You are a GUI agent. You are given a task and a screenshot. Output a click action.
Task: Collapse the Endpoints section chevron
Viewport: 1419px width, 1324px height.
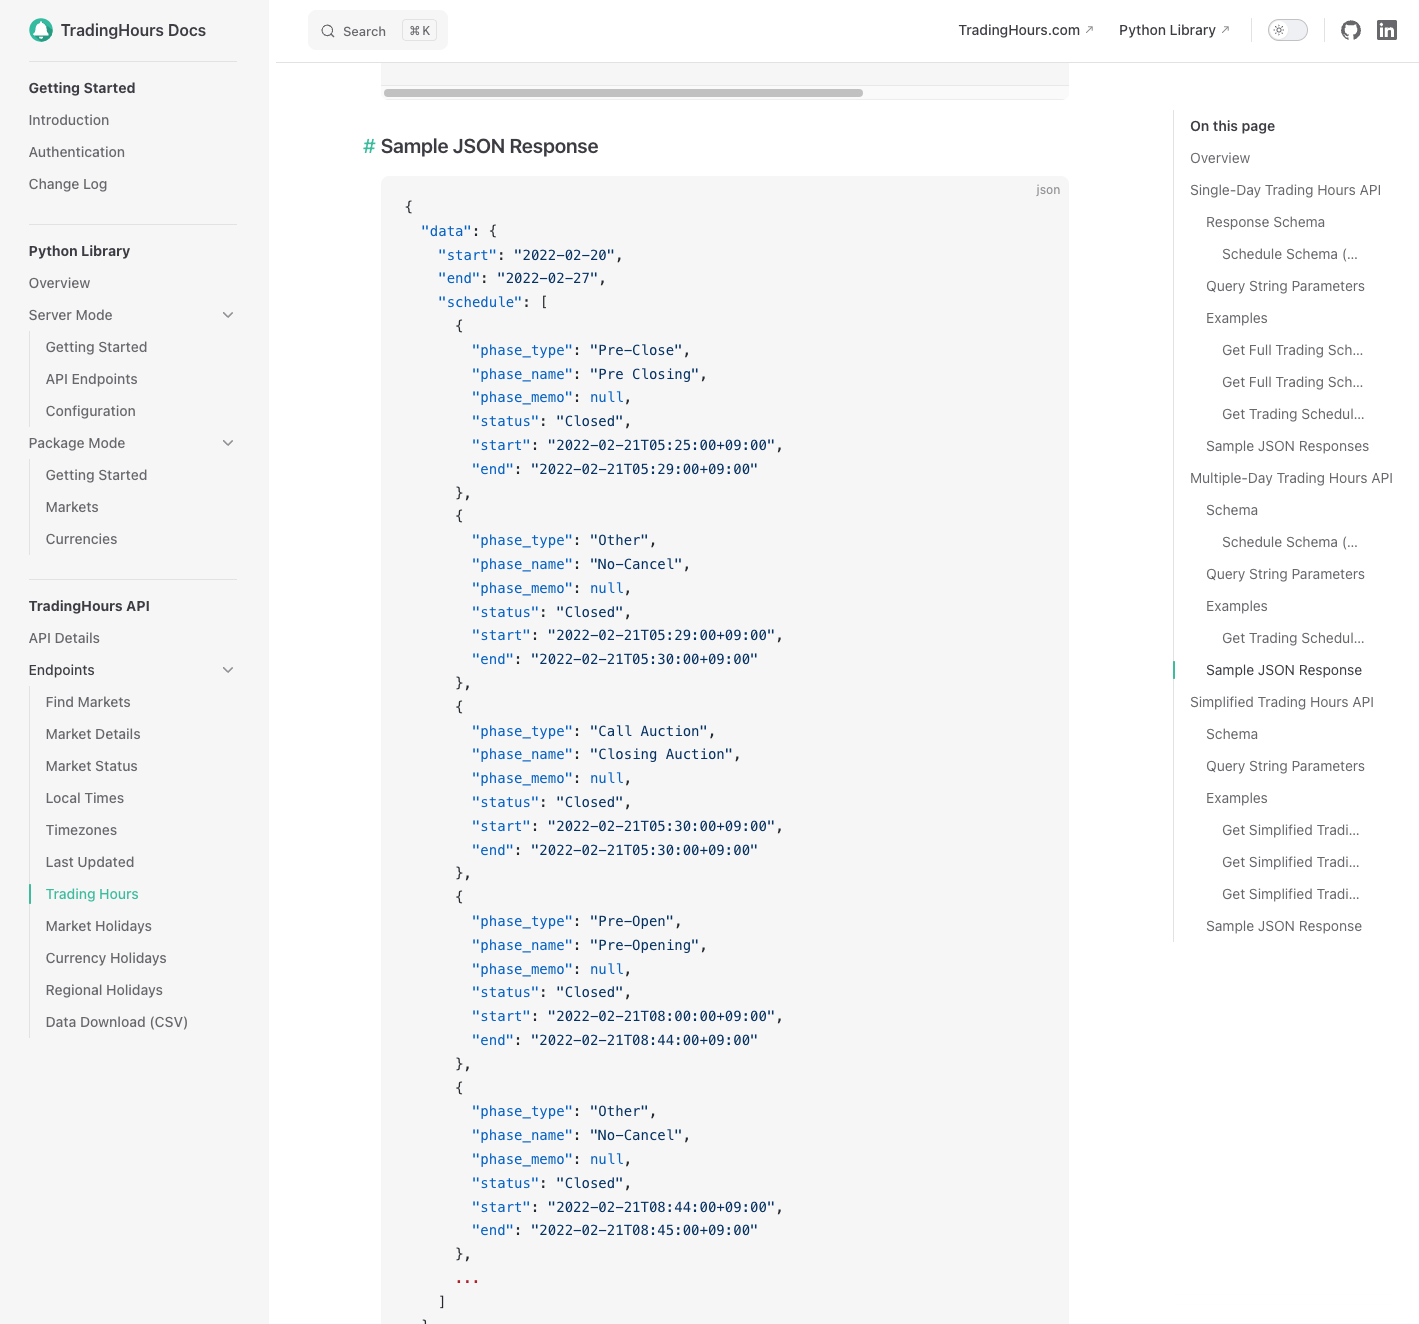pos(228,670)
